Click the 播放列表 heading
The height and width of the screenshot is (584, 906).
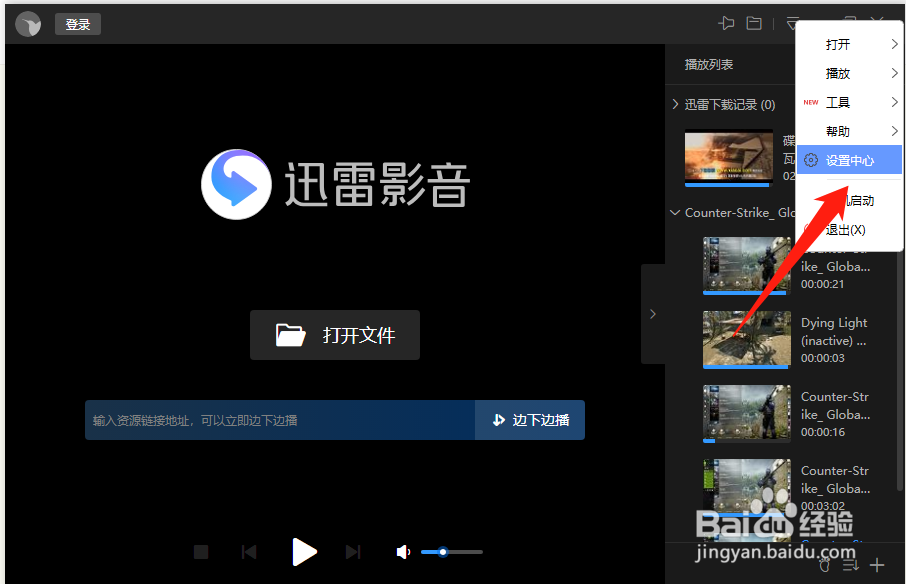[x=709, y=65]
